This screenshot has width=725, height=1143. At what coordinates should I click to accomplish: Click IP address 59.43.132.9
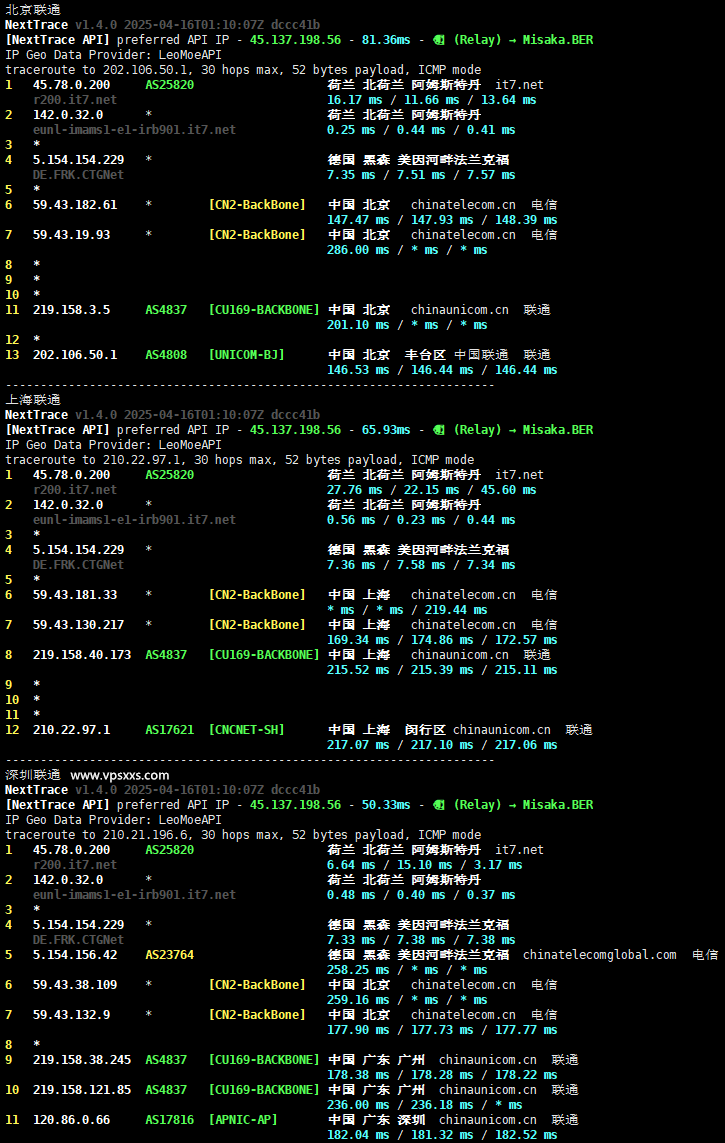(x=71, y=1015)
